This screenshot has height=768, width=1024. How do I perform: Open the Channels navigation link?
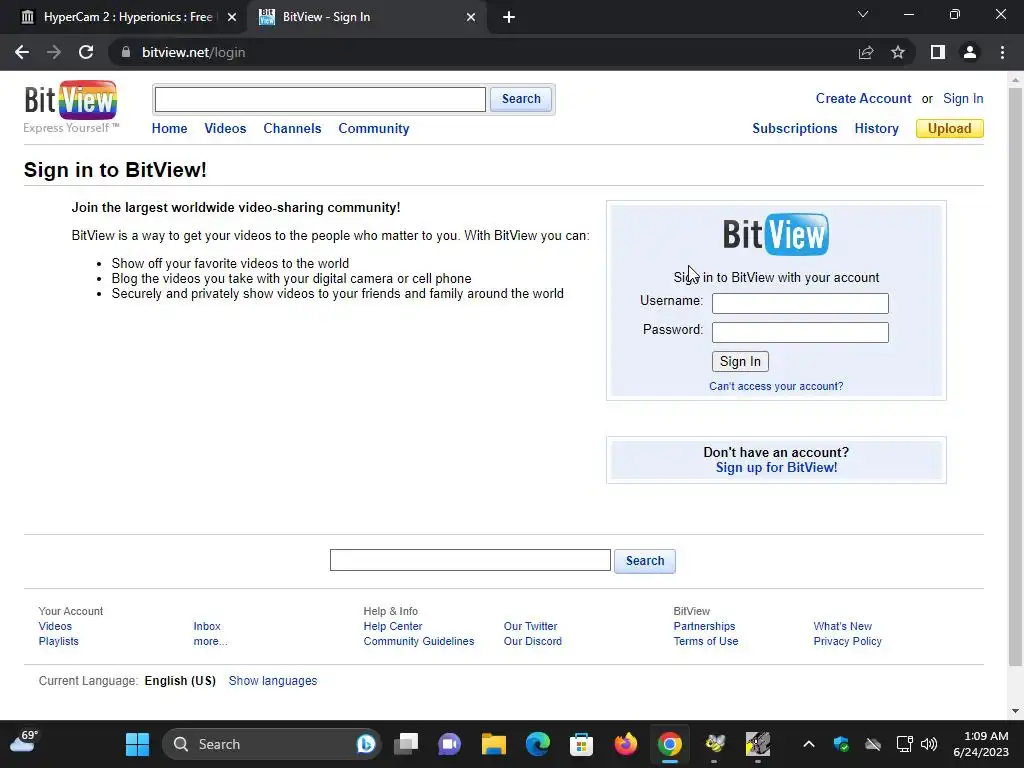pyautogui.click(x=292, y=129)
